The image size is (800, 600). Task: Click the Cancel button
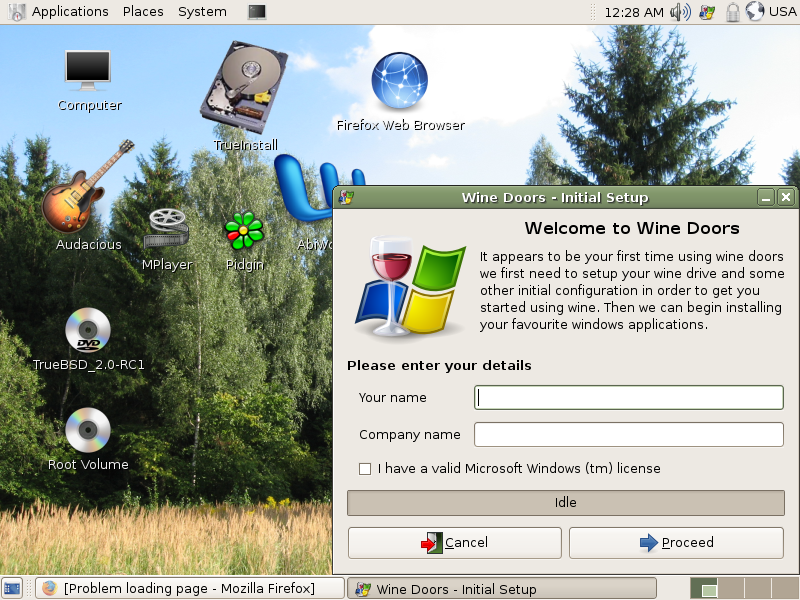pyautogui.click(x=455, y=543)
